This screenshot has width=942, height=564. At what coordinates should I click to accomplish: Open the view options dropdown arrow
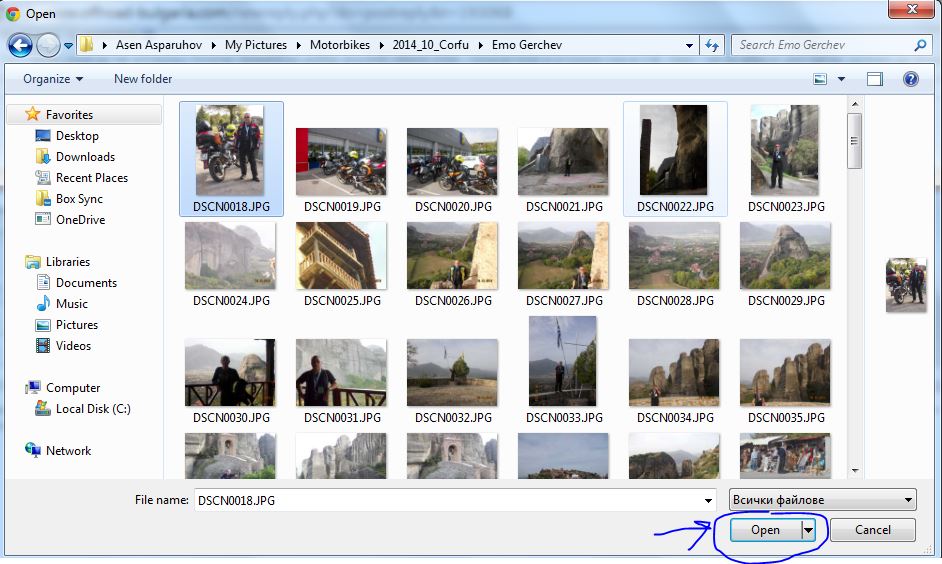841,79
